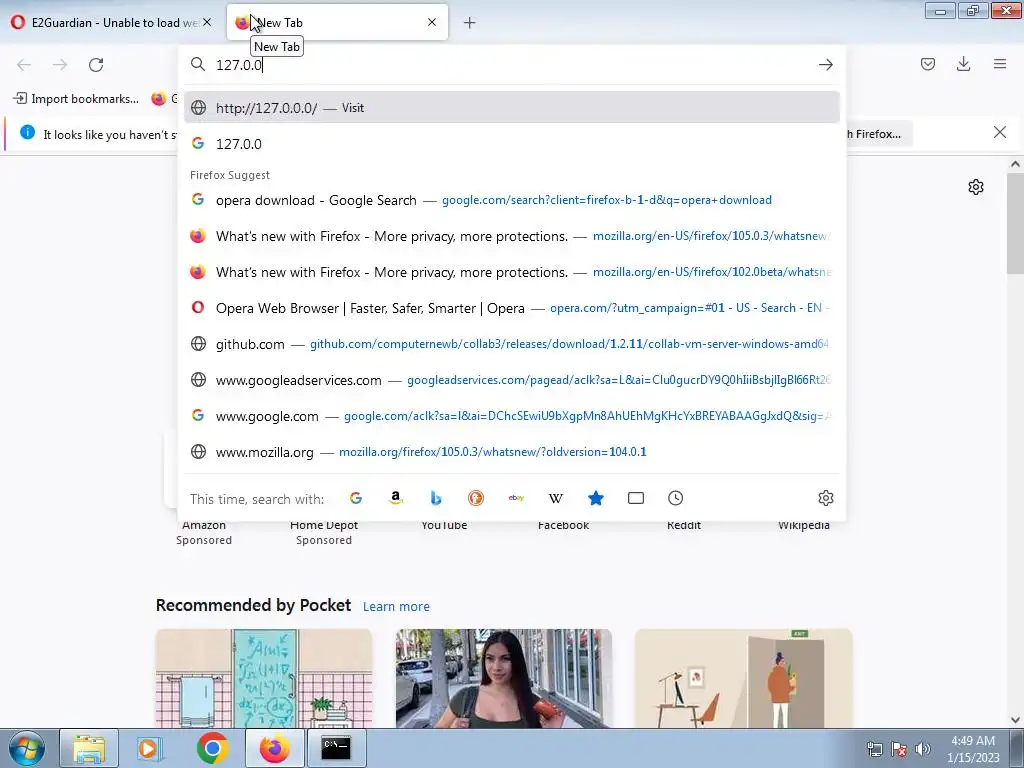Go forward with the forward arrow
Viewport: 1024px width, 768px height.
coord(60,65)
